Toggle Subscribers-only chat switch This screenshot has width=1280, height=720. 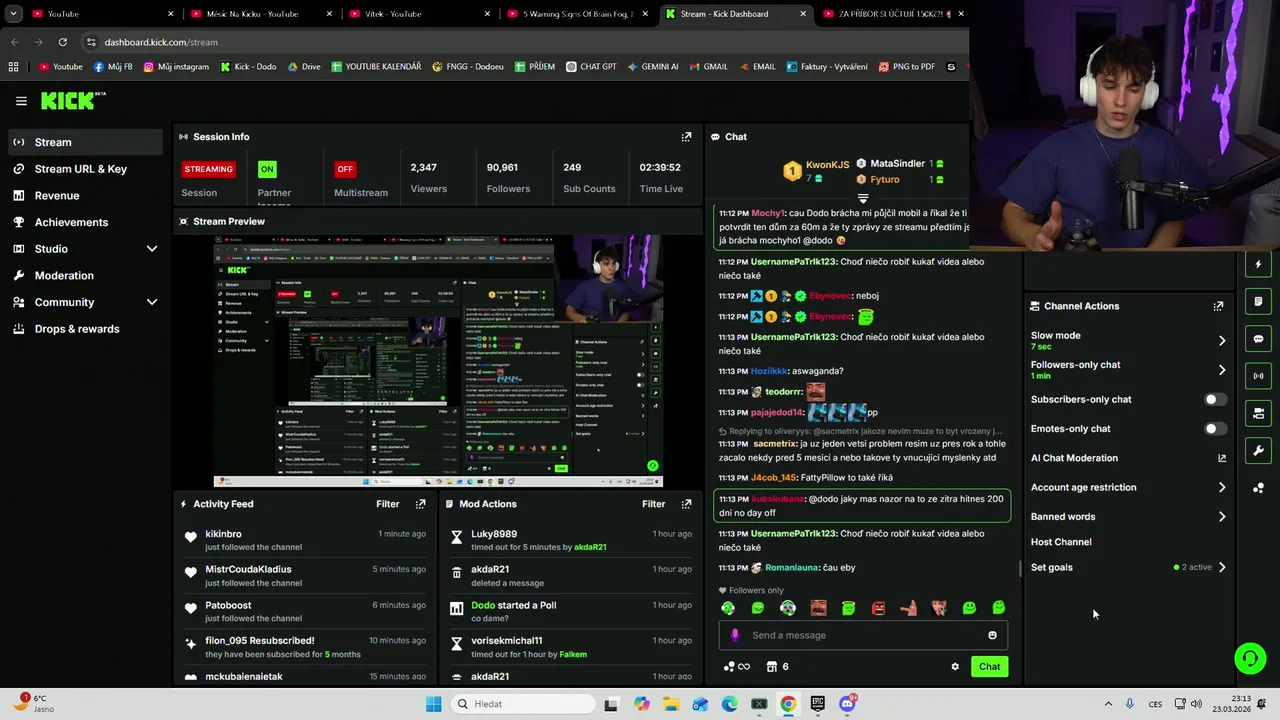1215,399
